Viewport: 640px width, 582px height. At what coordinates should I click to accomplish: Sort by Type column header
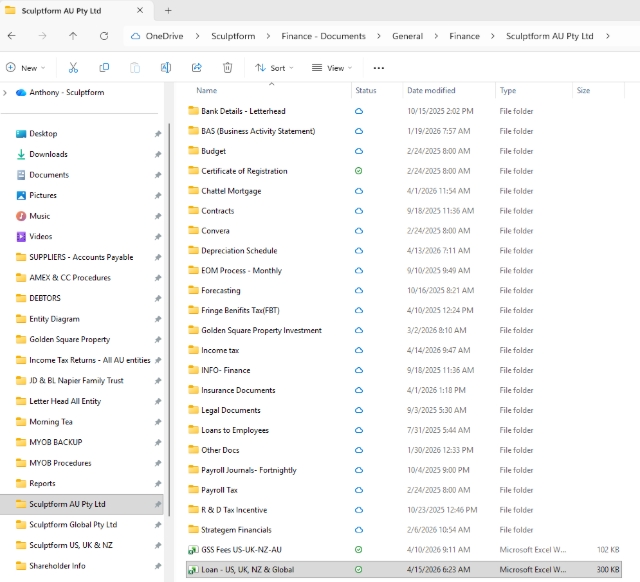(508, 90)
